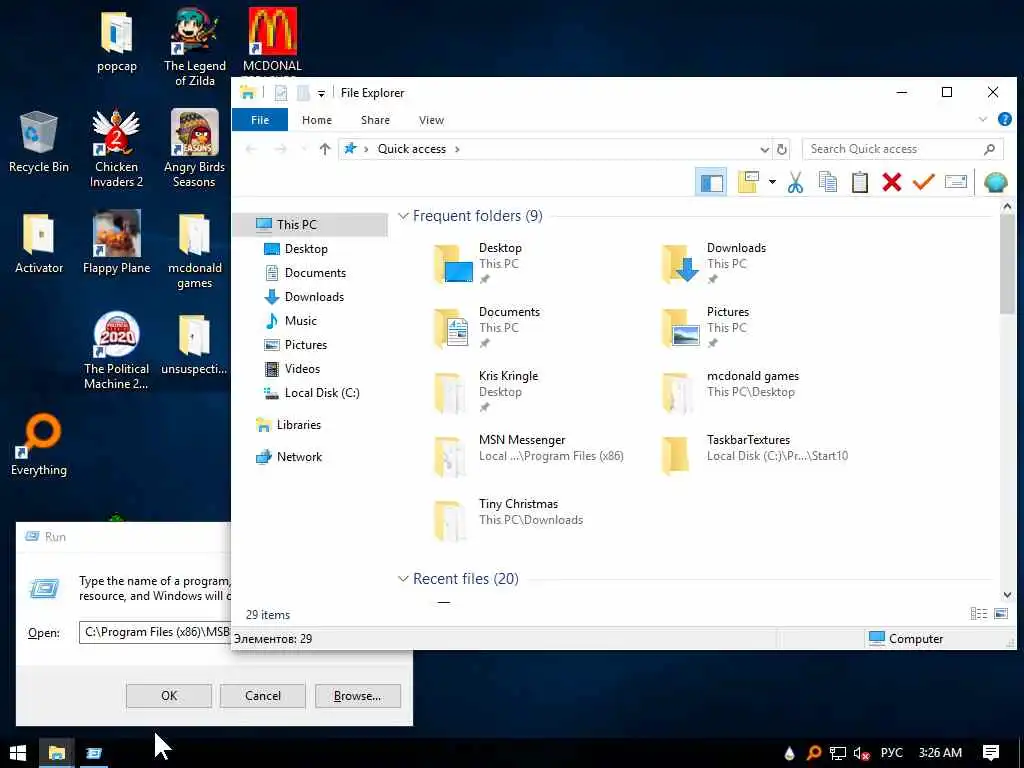Viewport: 1024px width, 768px height.
Task: Select the Kris Kringle folder
Action: [x=487, y=392]
